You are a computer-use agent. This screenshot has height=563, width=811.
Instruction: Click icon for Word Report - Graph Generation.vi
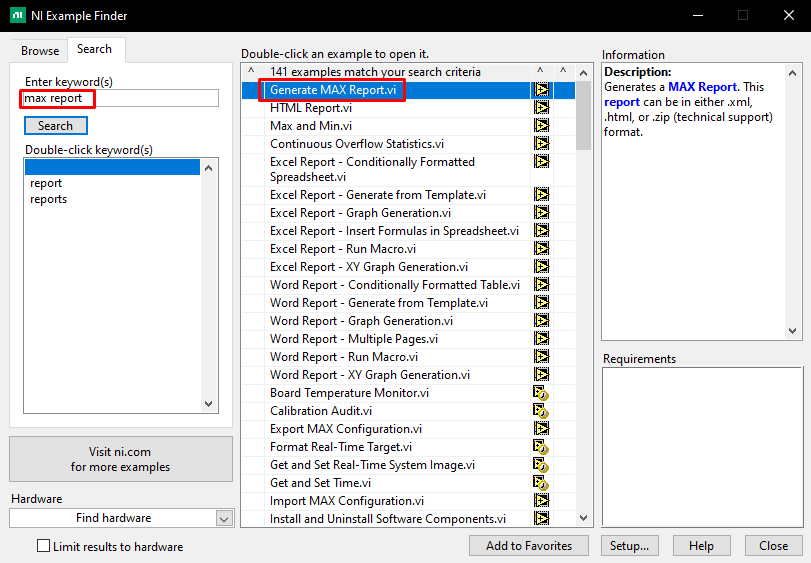pos(542,321)
